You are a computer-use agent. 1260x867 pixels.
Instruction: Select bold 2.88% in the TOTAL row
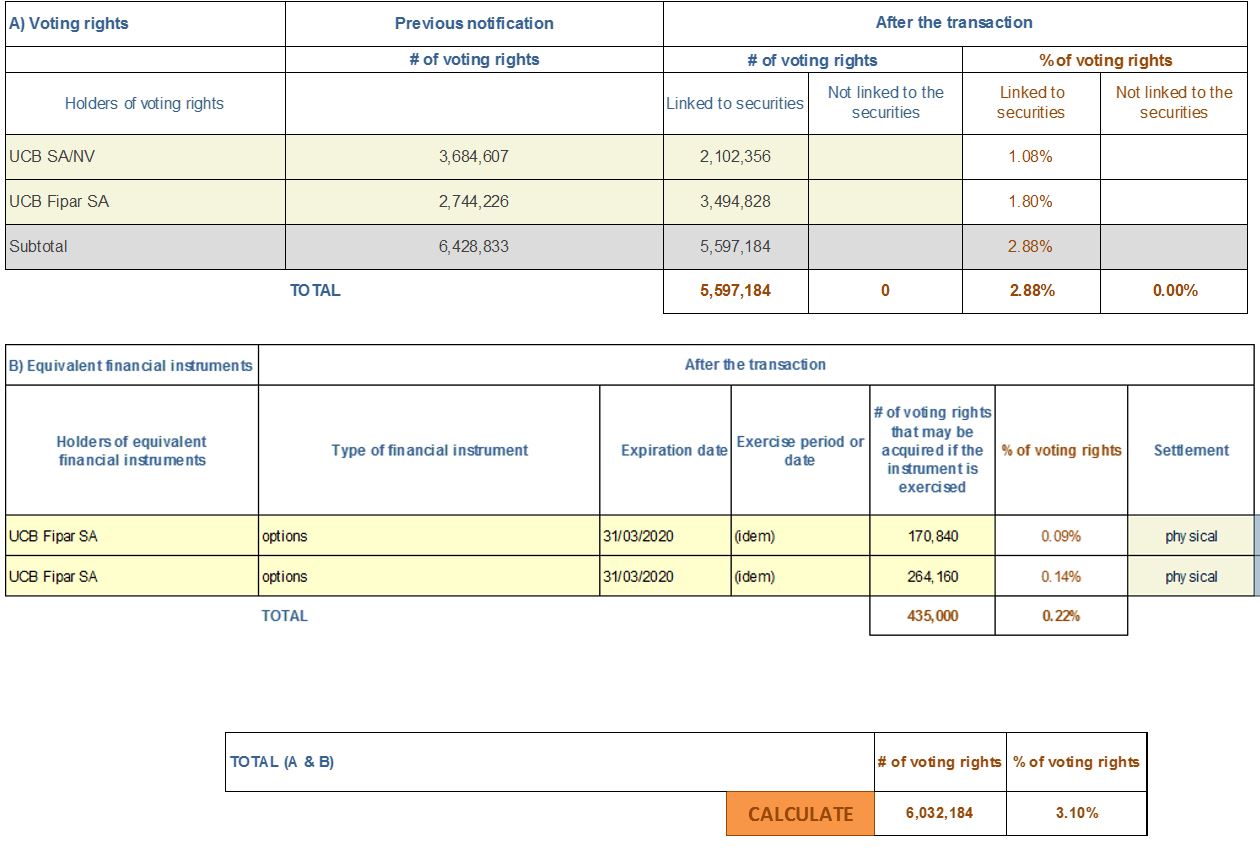coord(1031,291)
